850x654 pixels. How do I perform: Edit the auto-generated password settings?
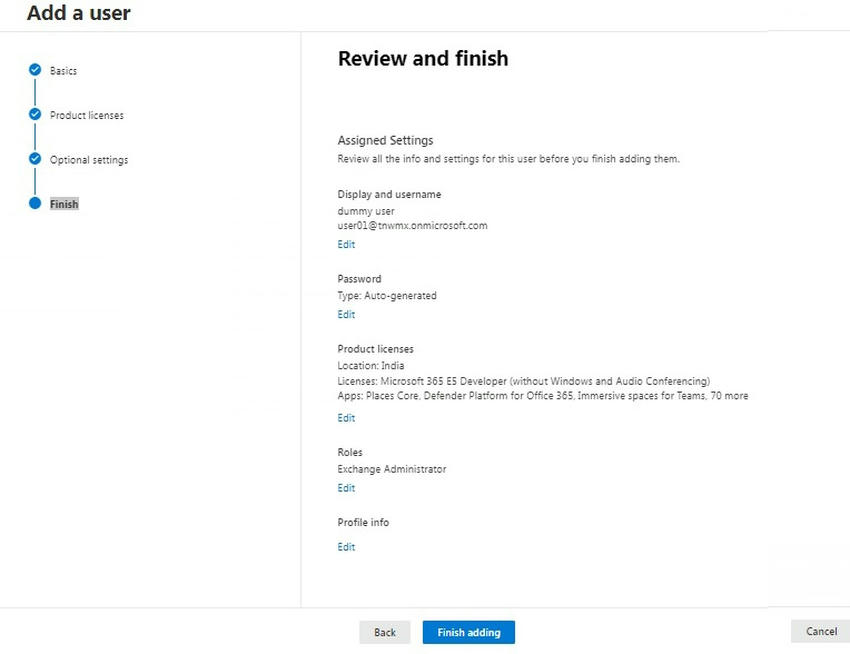[346, 314]
